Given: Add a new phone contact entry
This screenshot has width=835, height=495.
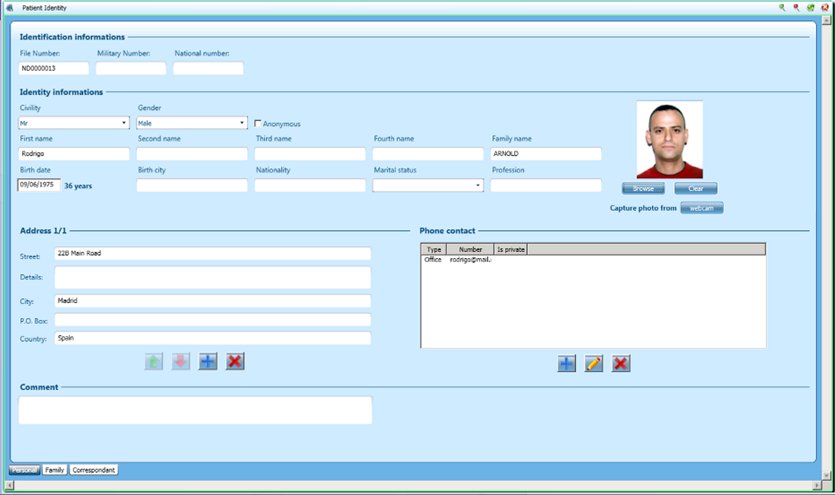Looking at the screenshot, I should click(567, 364).
